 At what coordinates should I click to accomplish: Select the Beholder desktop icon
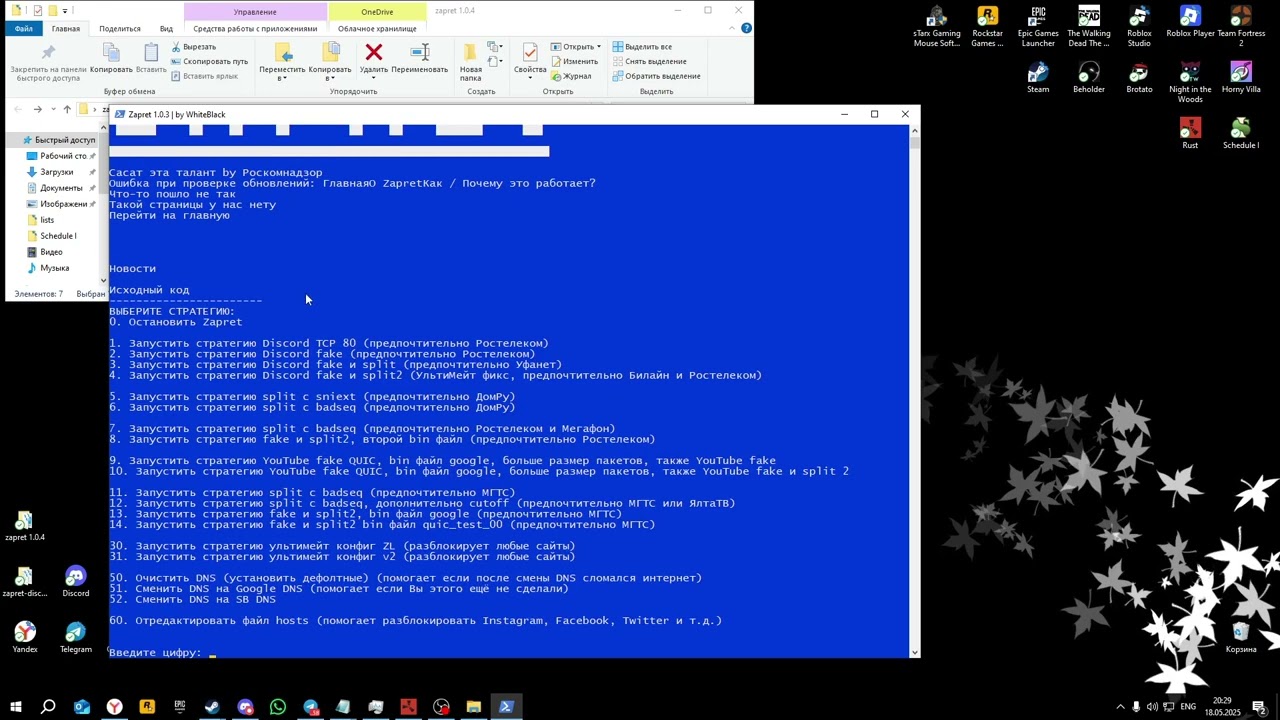pyautogui.click(x=1089, y=78)
